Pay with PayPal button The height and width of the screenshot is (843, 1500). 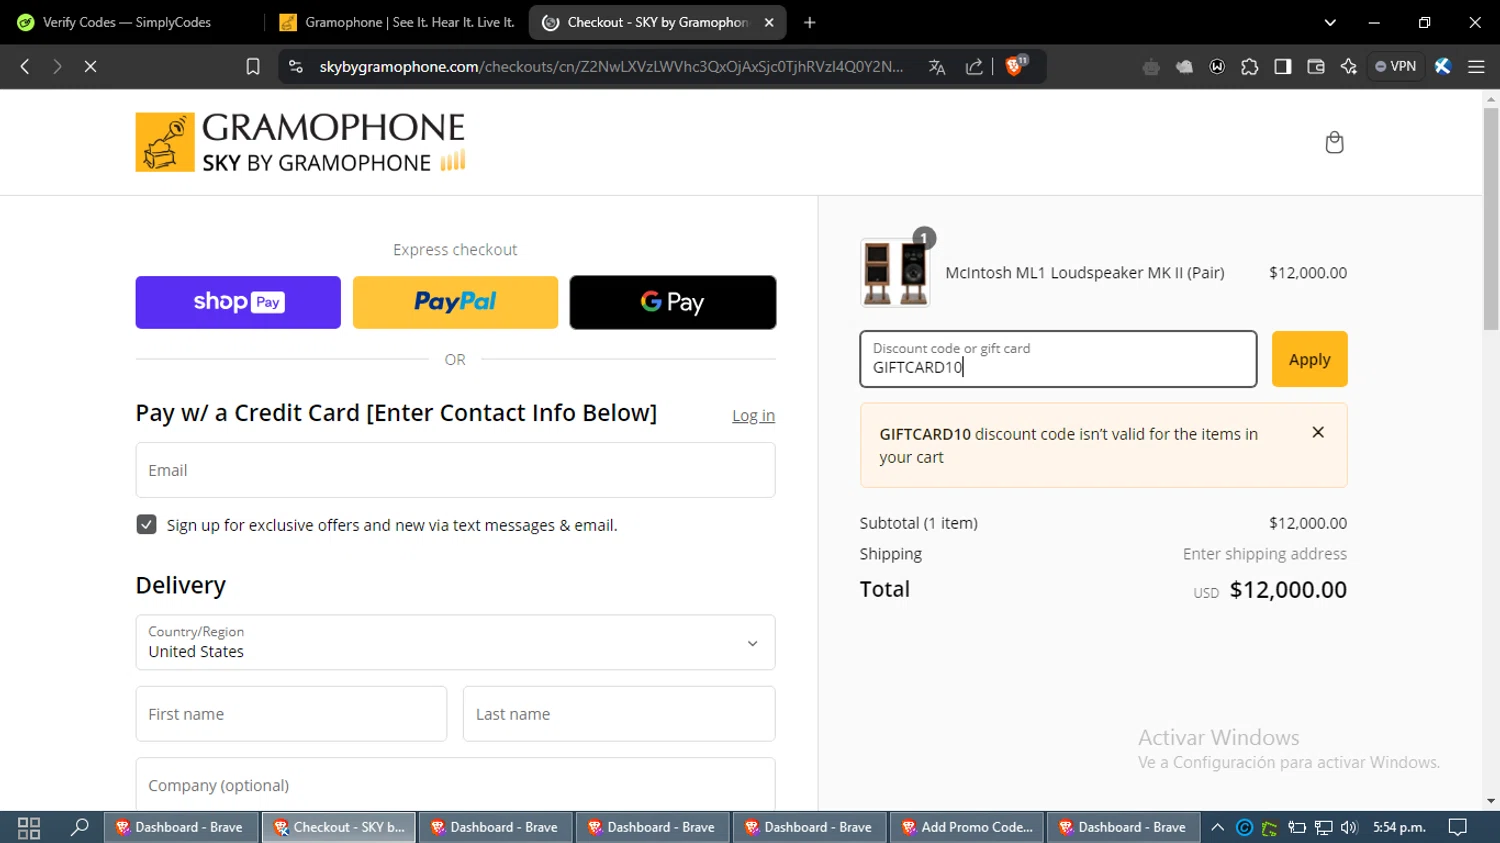[x=455, y=302]
